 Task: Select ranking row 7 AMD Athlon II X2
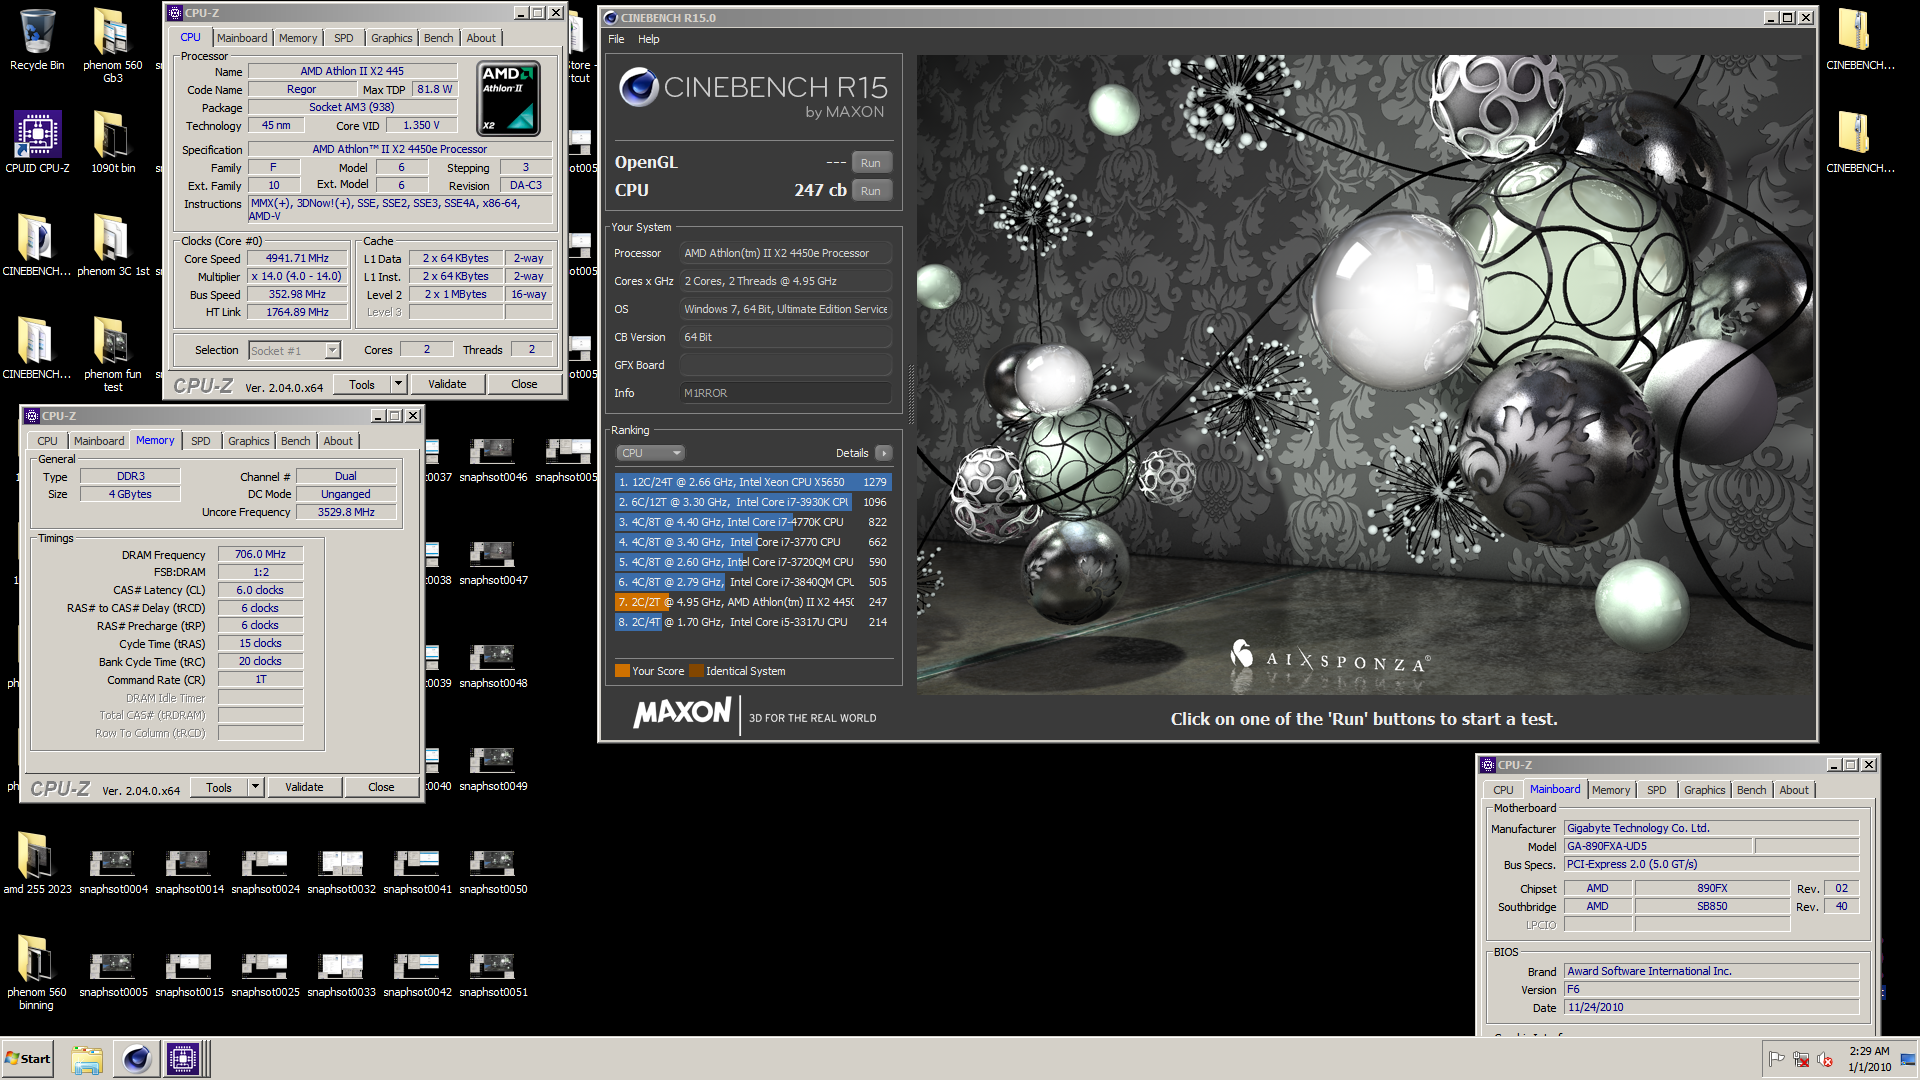(752, 602)
